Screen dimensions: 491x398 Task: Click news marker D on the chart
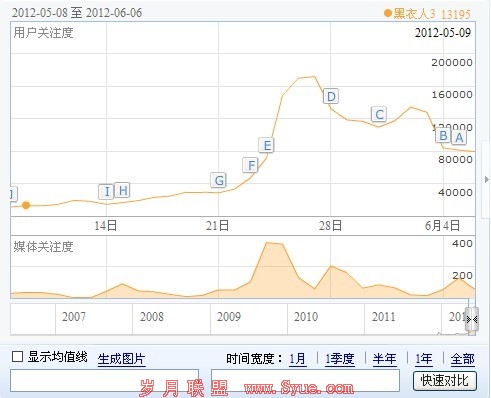[x=331, y=96]
